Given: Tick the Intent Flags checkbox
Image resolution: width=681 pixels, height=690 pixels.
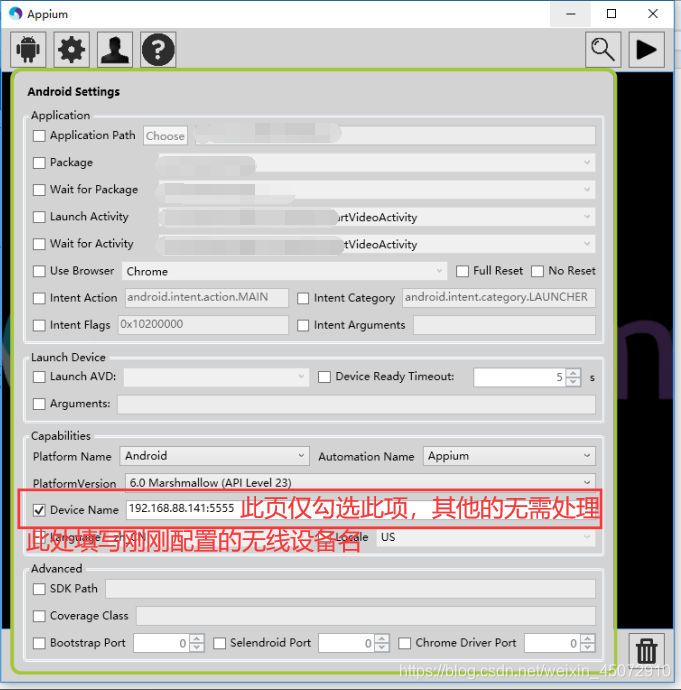Looking at the screenshot, I should click(39, 325).
